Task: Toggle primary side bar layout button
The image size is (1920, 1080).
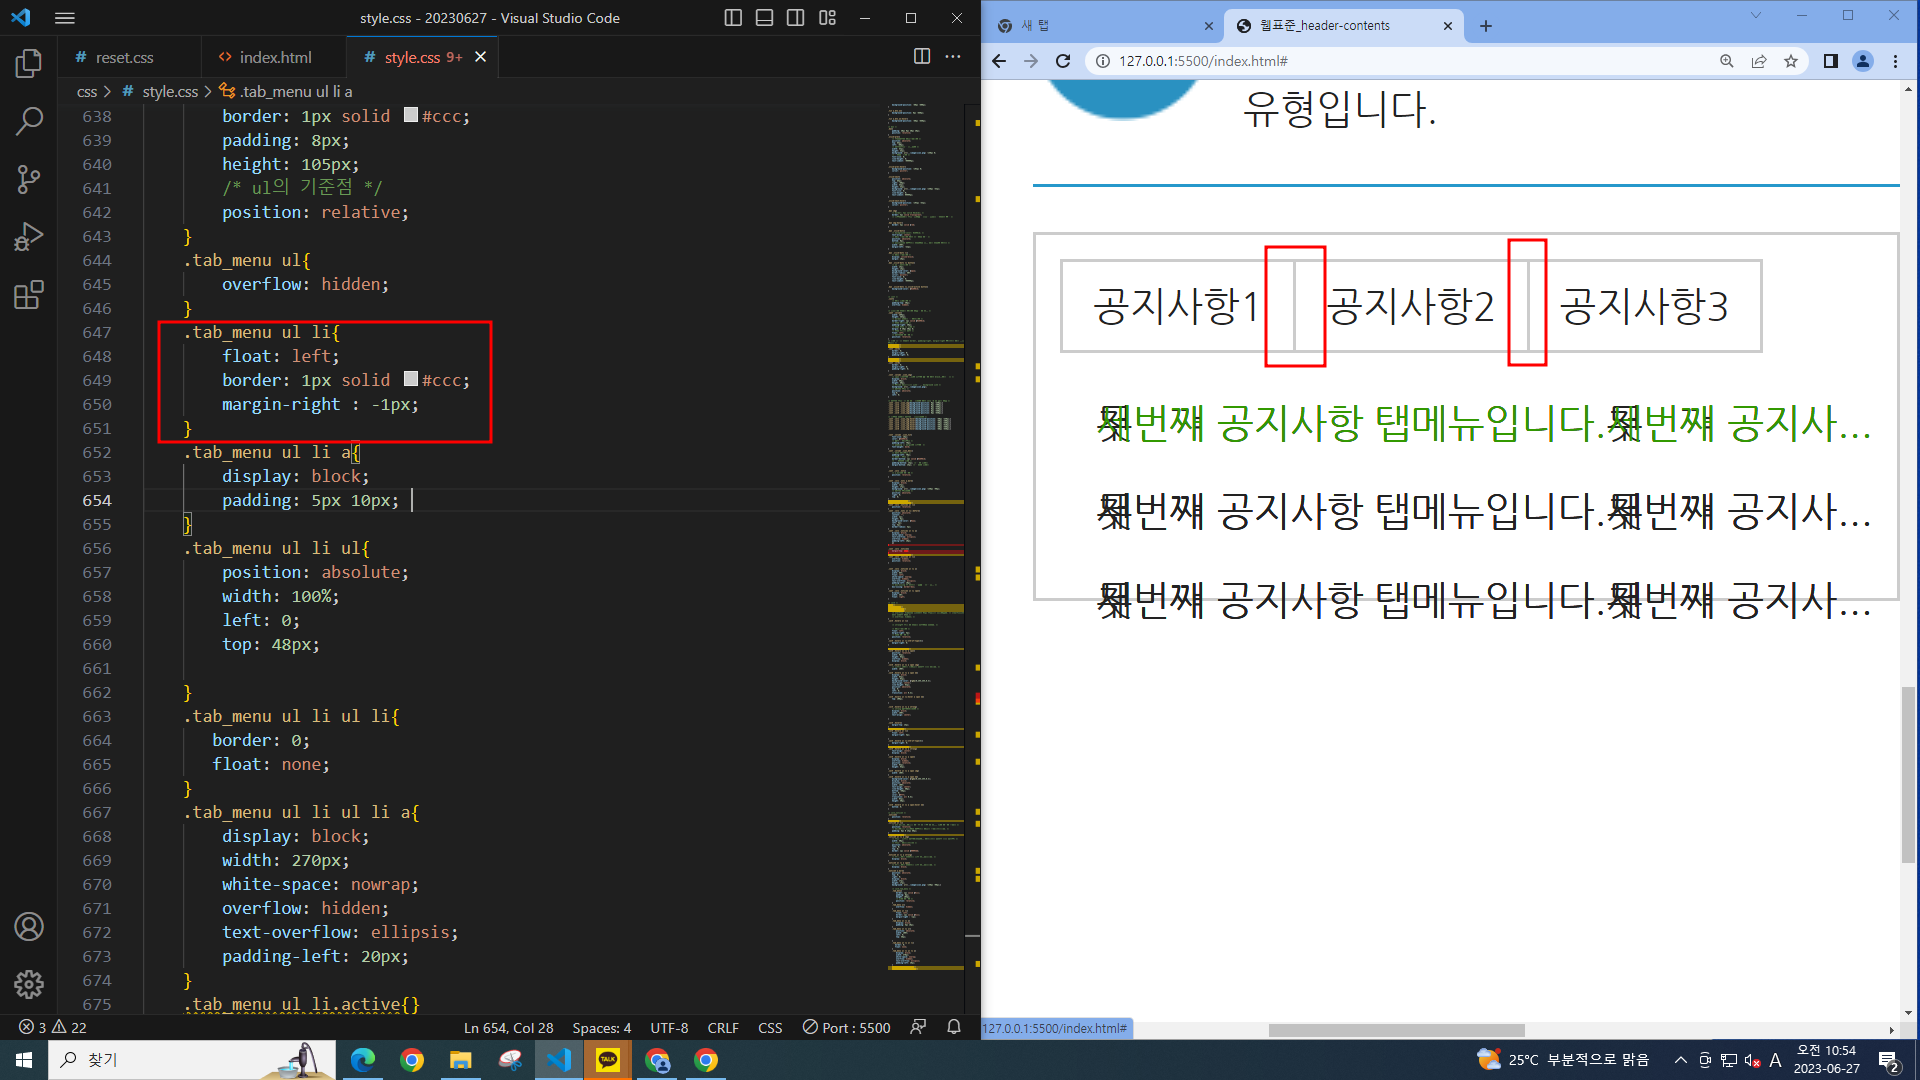Action: point(733,18)
